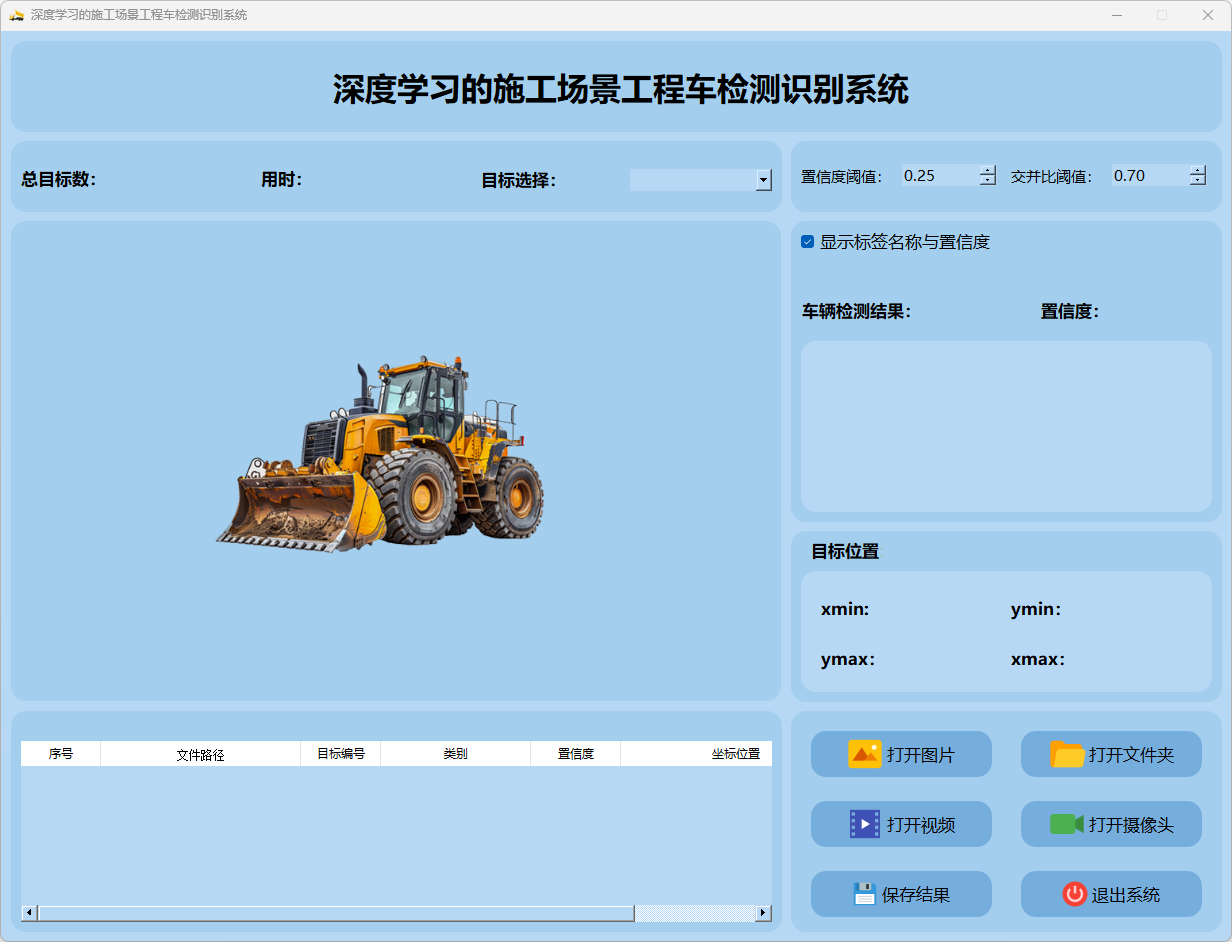Click the table's horizontal scrollbar right arrow

[x=763, y=913]
